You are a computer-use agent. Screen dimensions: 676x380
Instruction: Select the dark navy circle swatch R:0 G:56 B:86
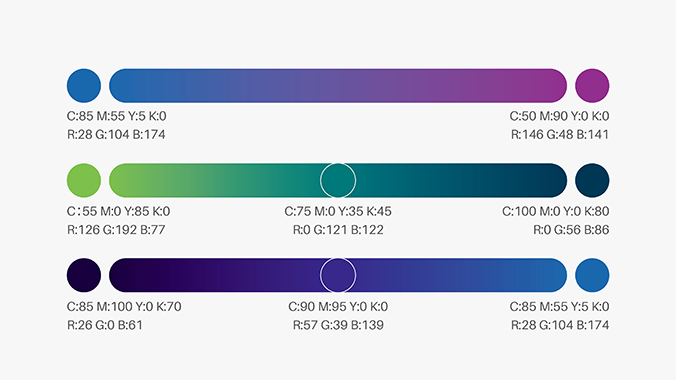[x=592, y=180]
